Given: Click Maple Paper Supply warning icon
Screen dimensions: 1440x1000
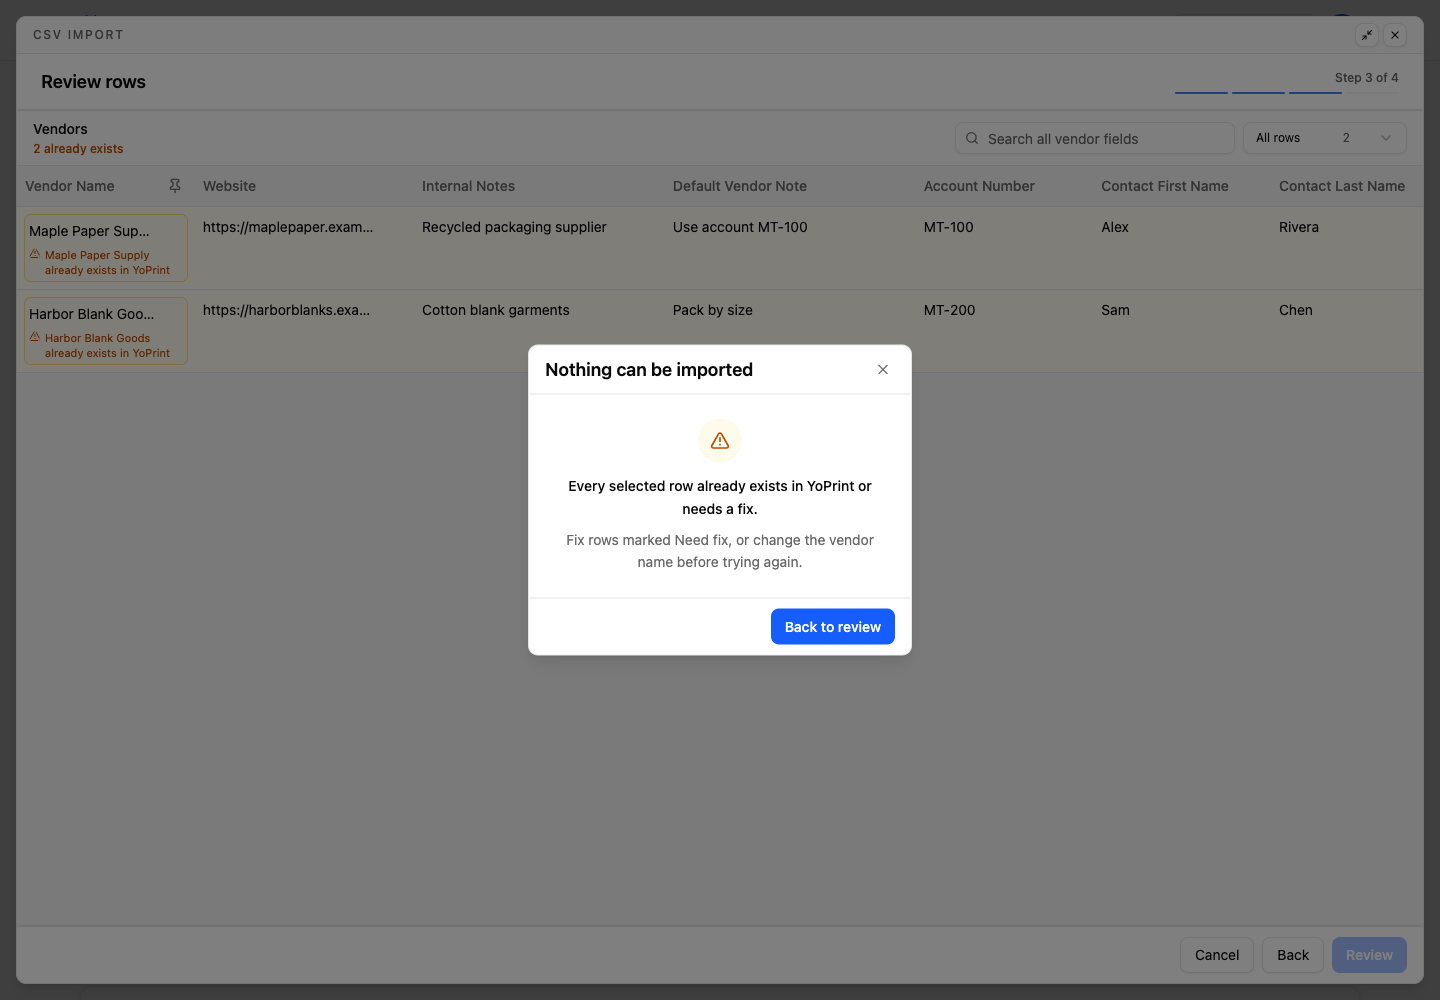Looking at the screenshot, I should coord(35,254).
